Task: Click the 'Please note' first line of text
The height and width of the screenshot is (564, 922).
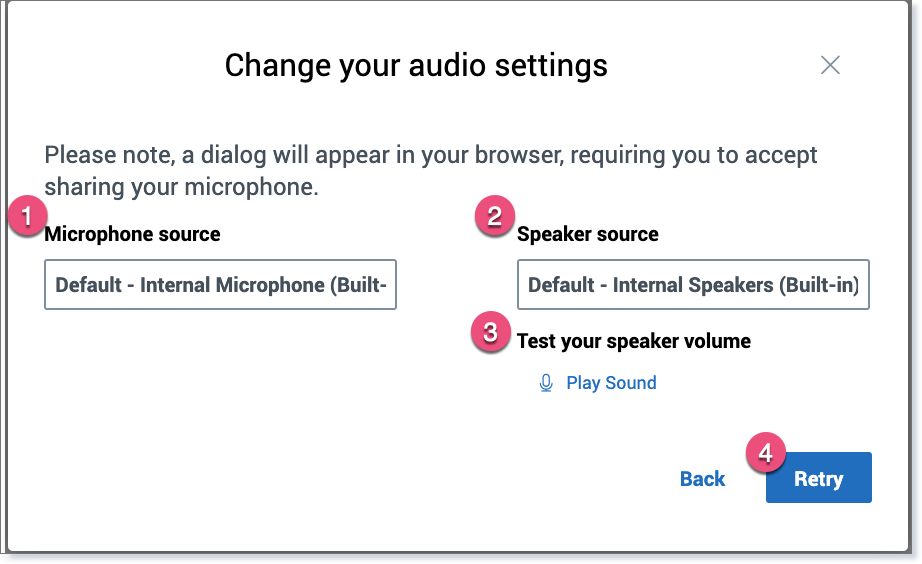Action: 431,156
